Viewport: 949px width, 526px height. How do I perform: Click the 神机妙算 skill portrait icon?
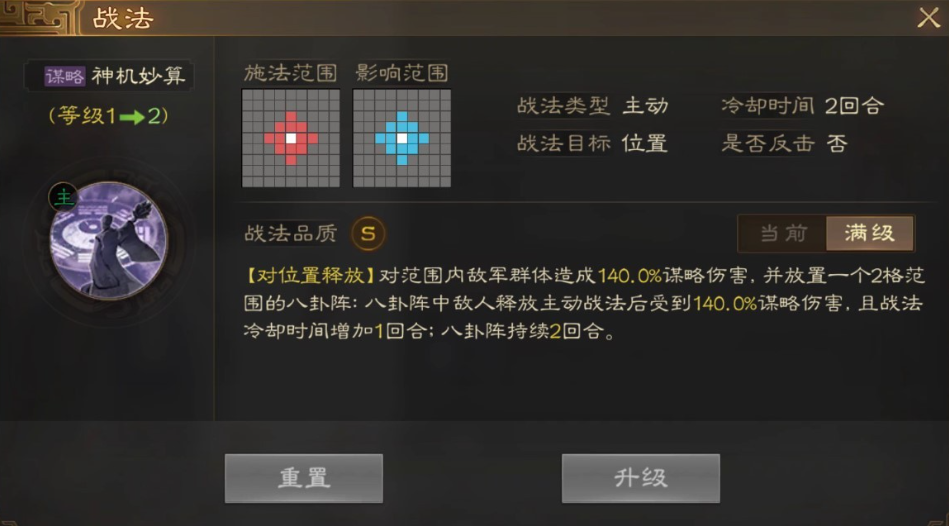click(x=108, y=240)
